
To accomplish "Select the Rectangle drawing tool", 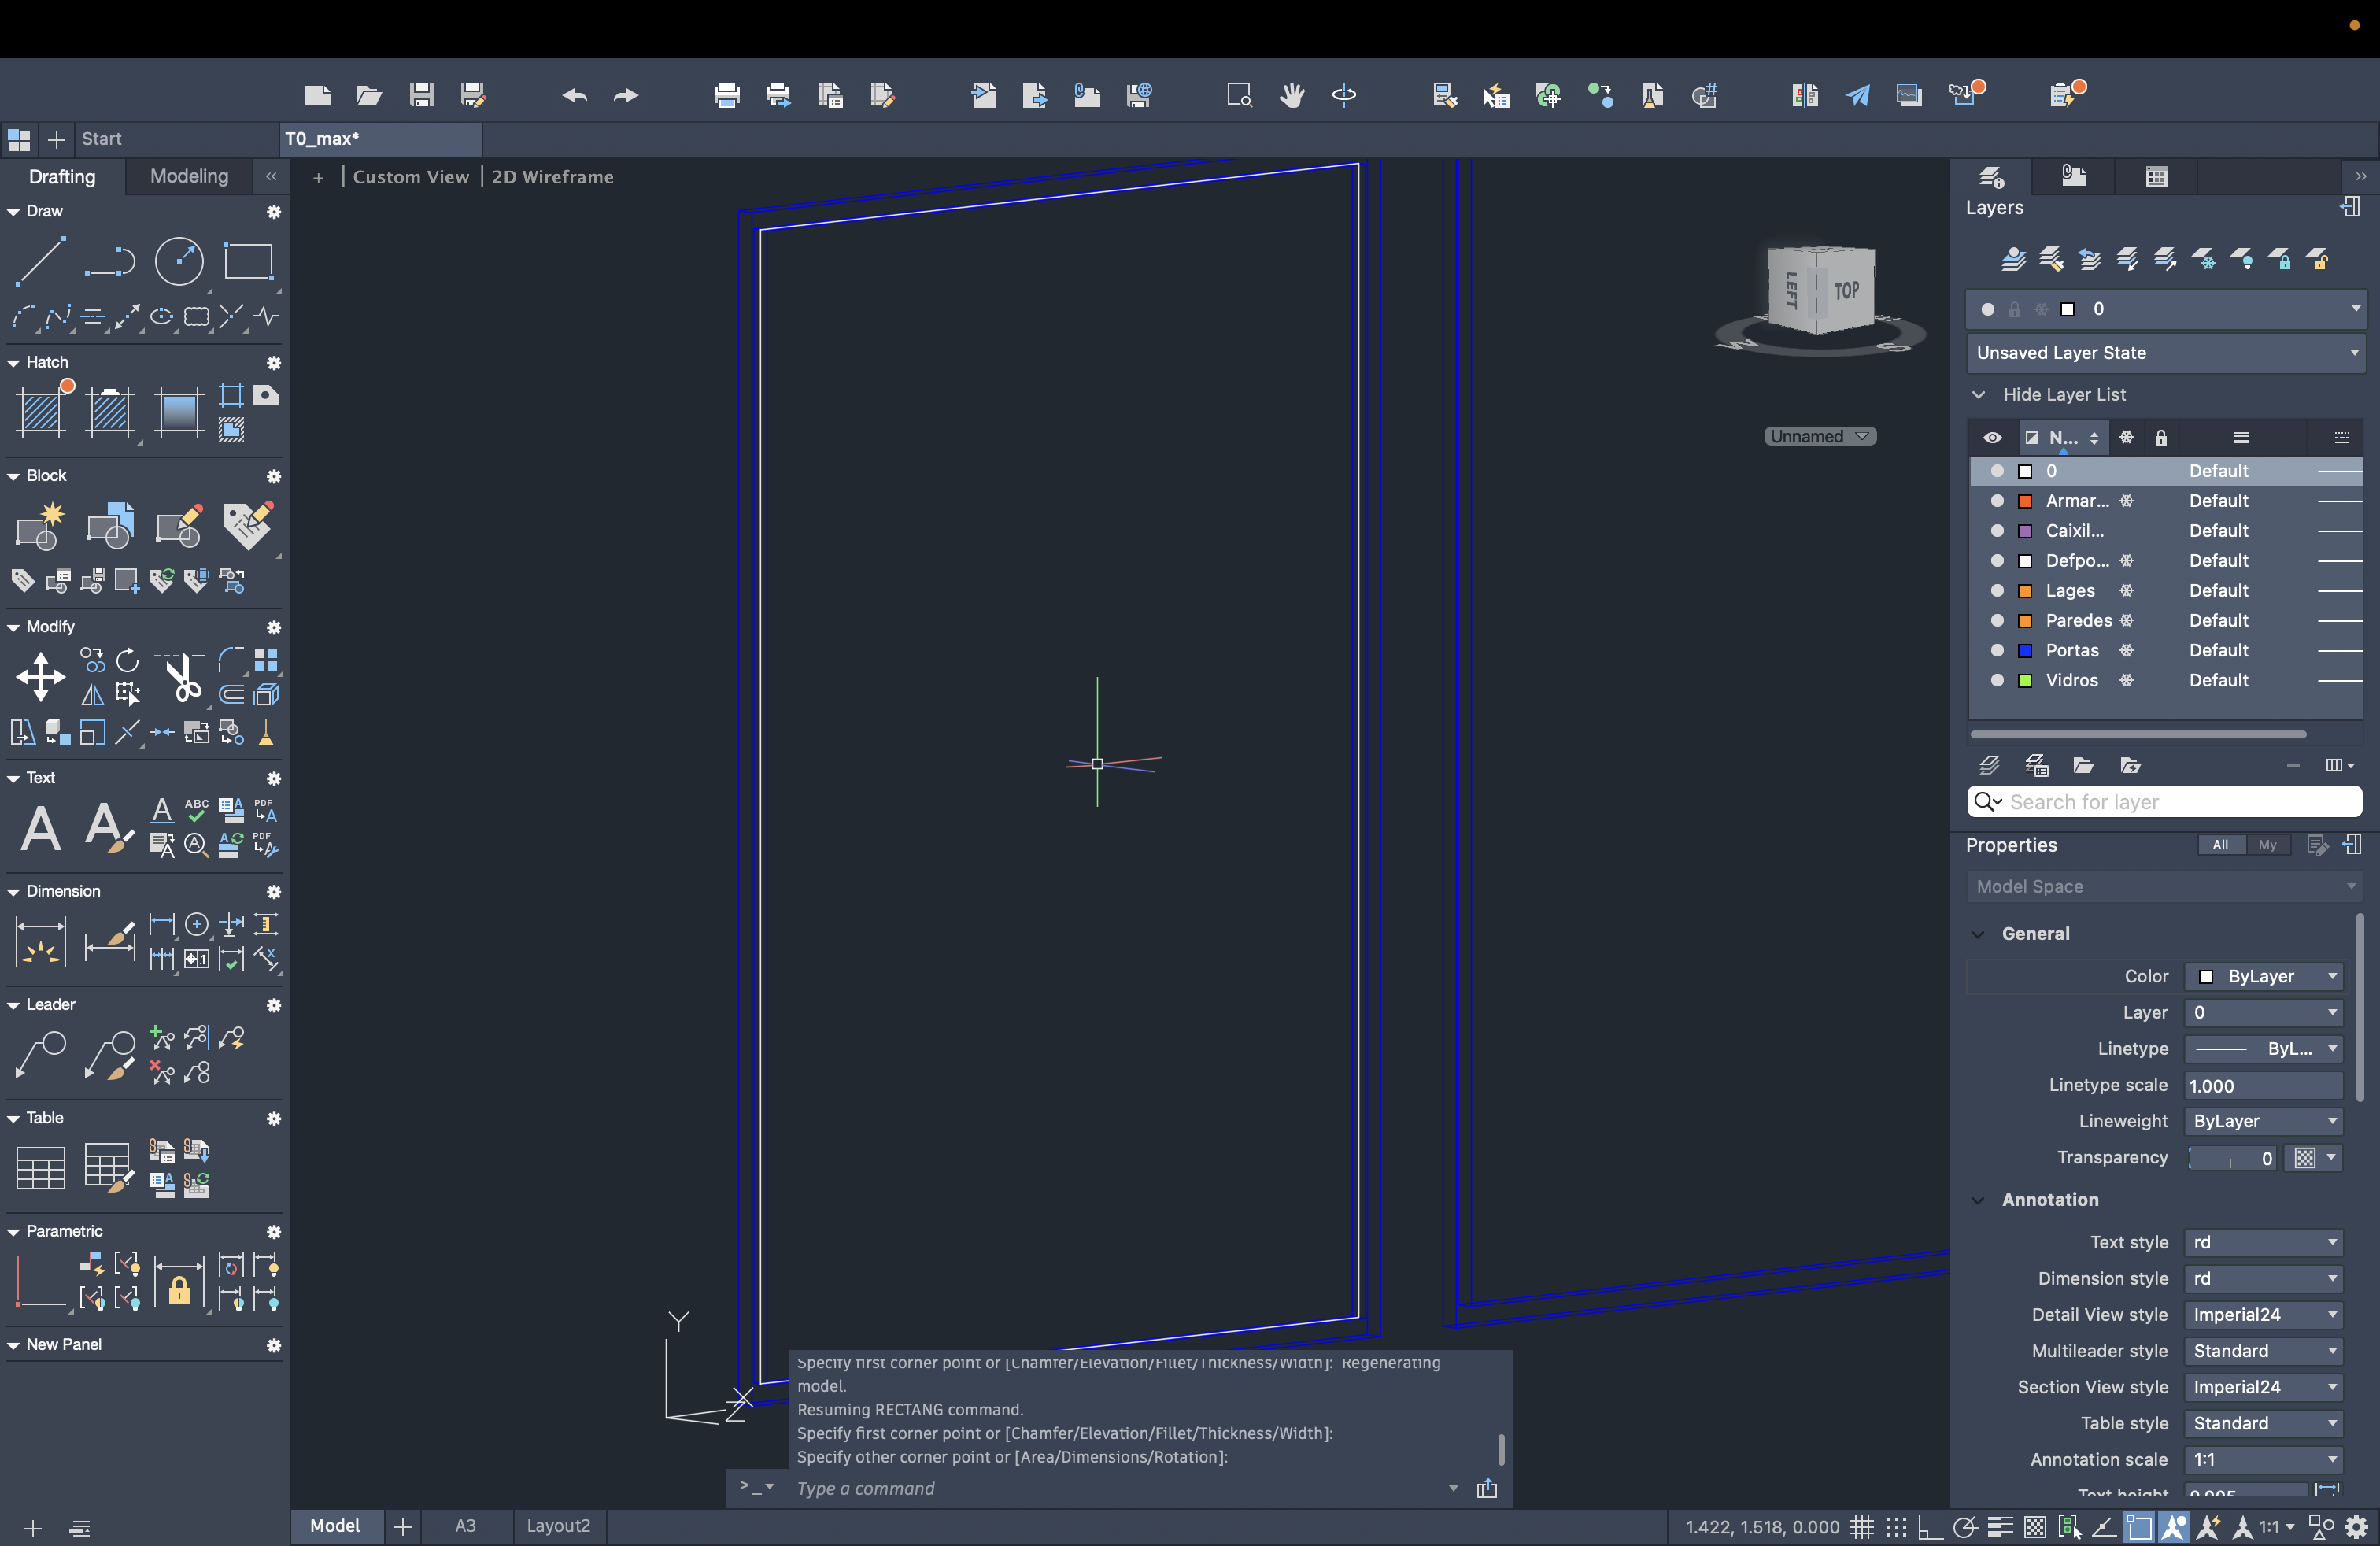I will [x=248, y=261].
